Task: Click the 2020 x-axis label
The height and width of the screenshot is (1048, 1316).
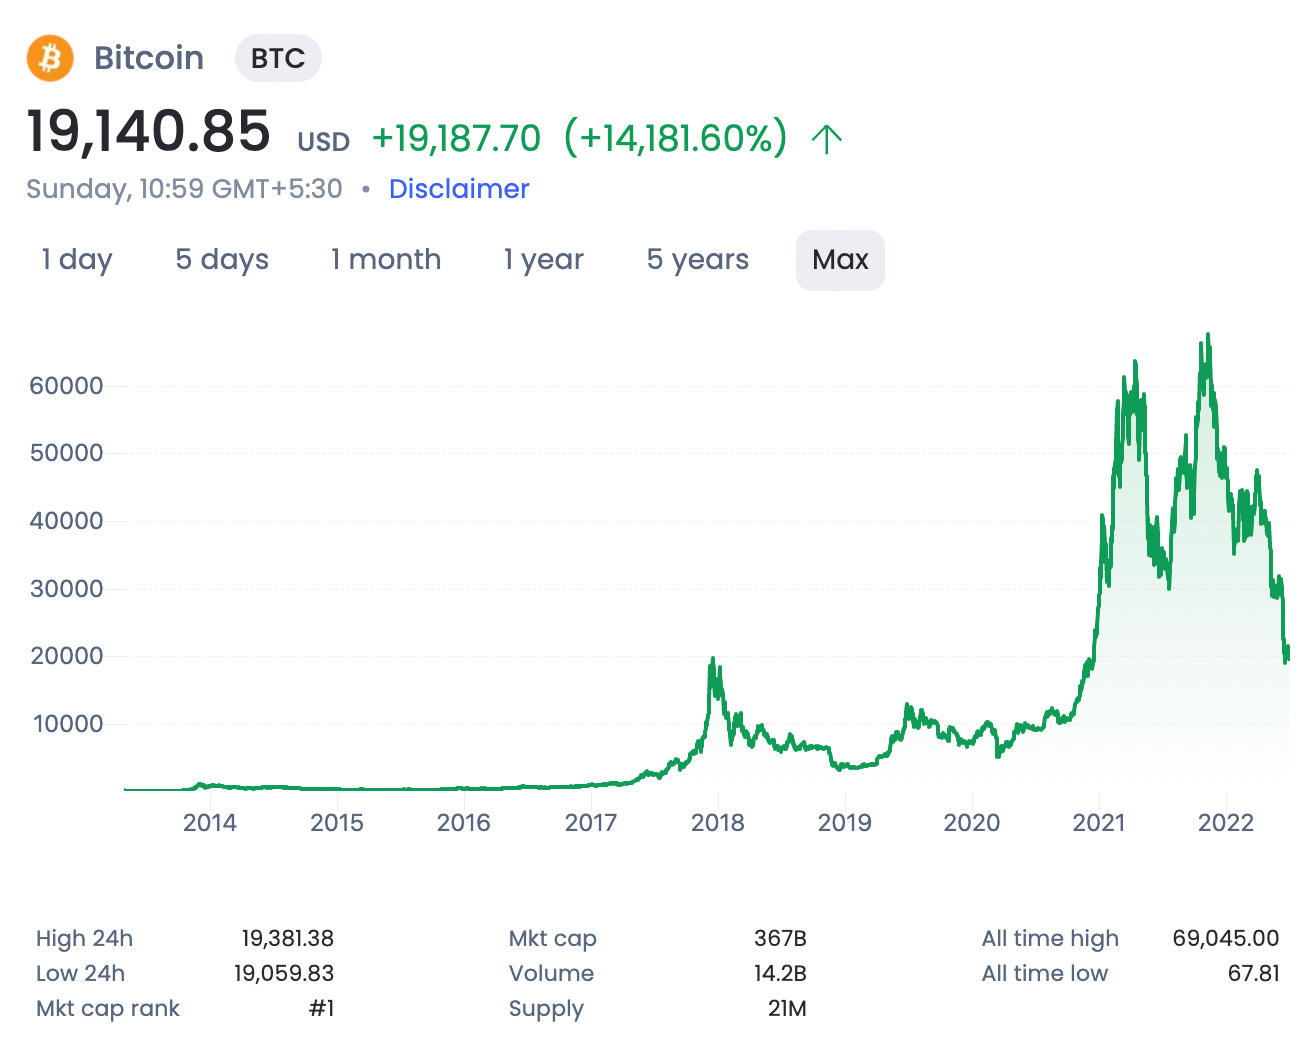Action: pos(972,823)
